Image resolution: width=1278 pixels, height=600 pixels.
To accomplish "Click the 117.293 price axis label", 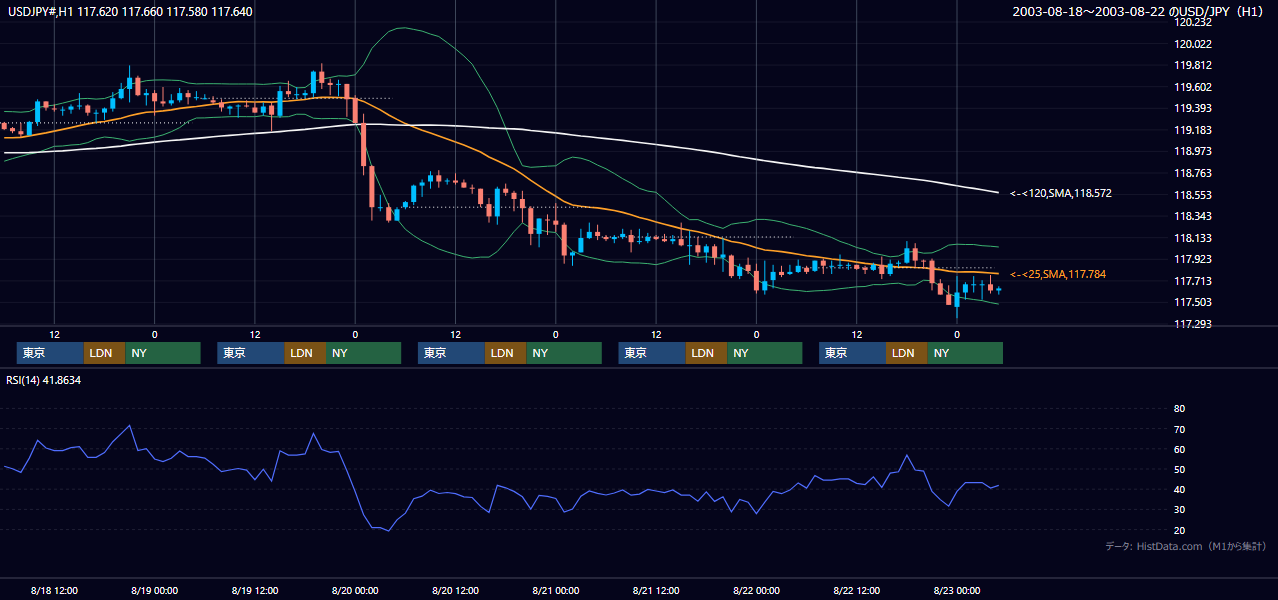I will (1194, 324).
